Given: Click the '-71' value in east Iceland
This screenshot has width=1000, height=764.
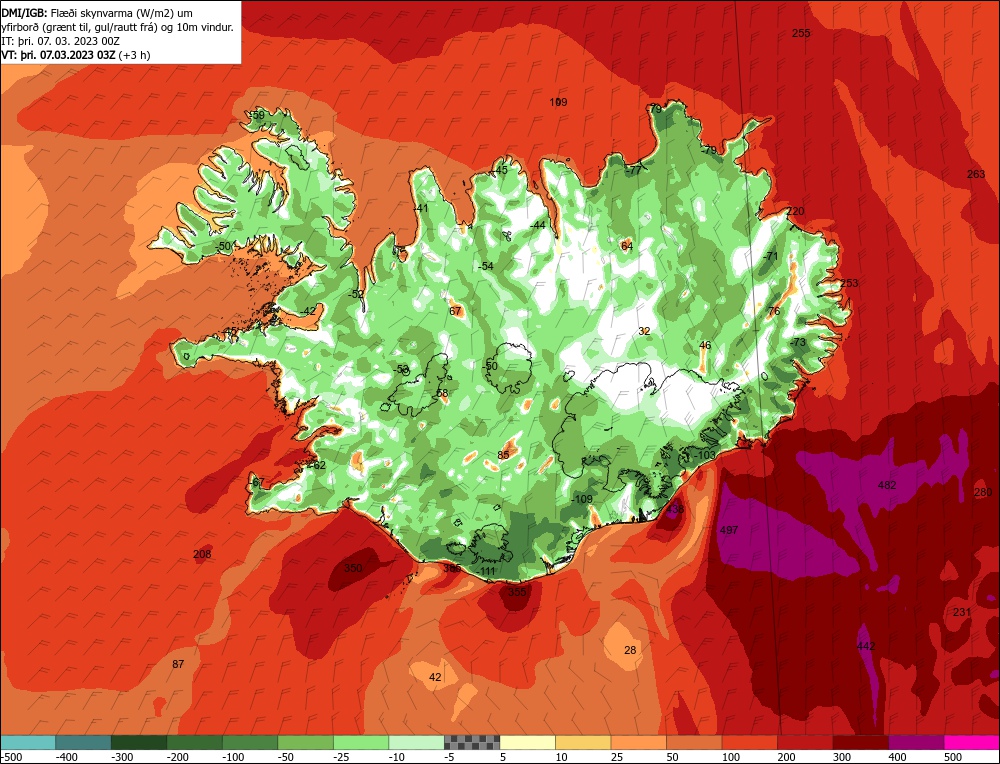Looking at the screenshot, I should 770,256.
